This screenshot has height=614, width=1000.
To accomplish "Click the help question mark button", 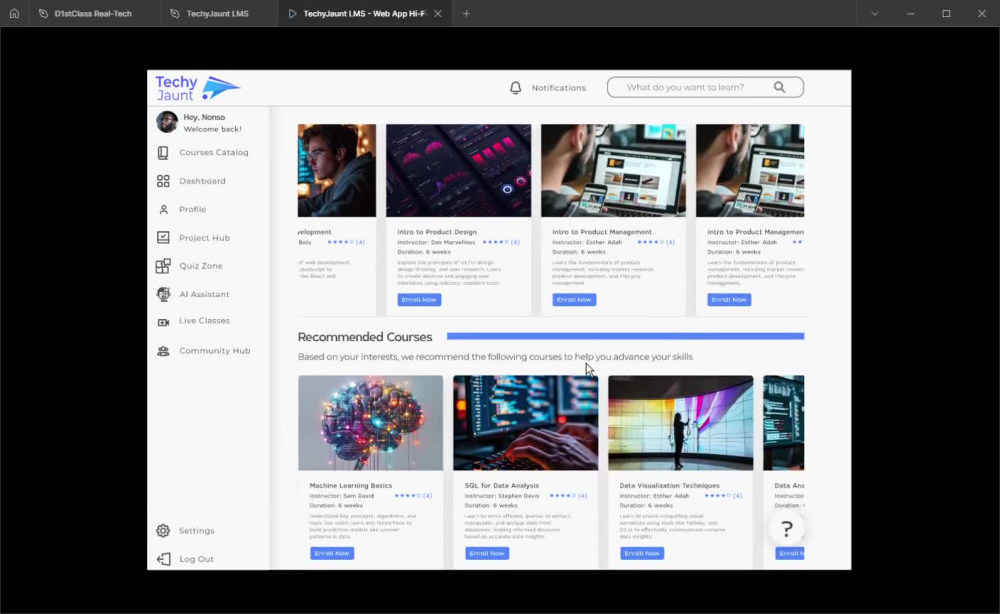I will (786, 529).
